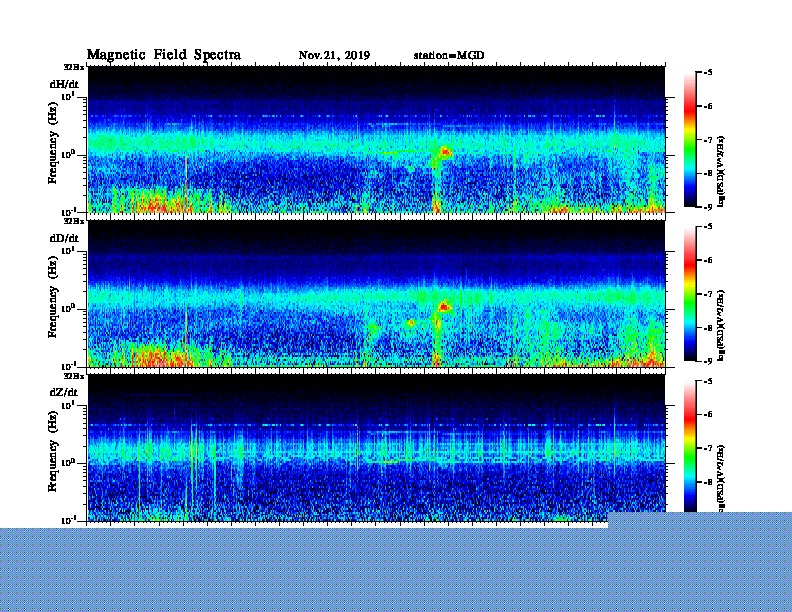
Task: Click the -9 tick on the dD/dt colorbar
Action: click(x=708, y=361)
